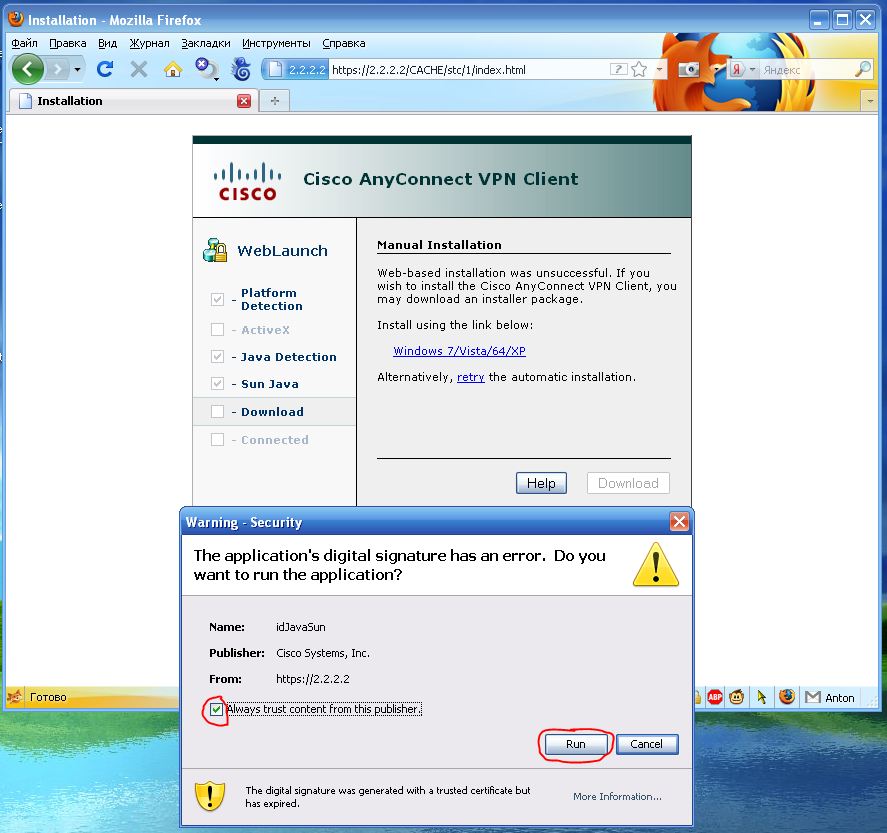The image size is (887, 833).
Task: Click the Adblock Plus icon in the status bar
Action: point(714,697)
